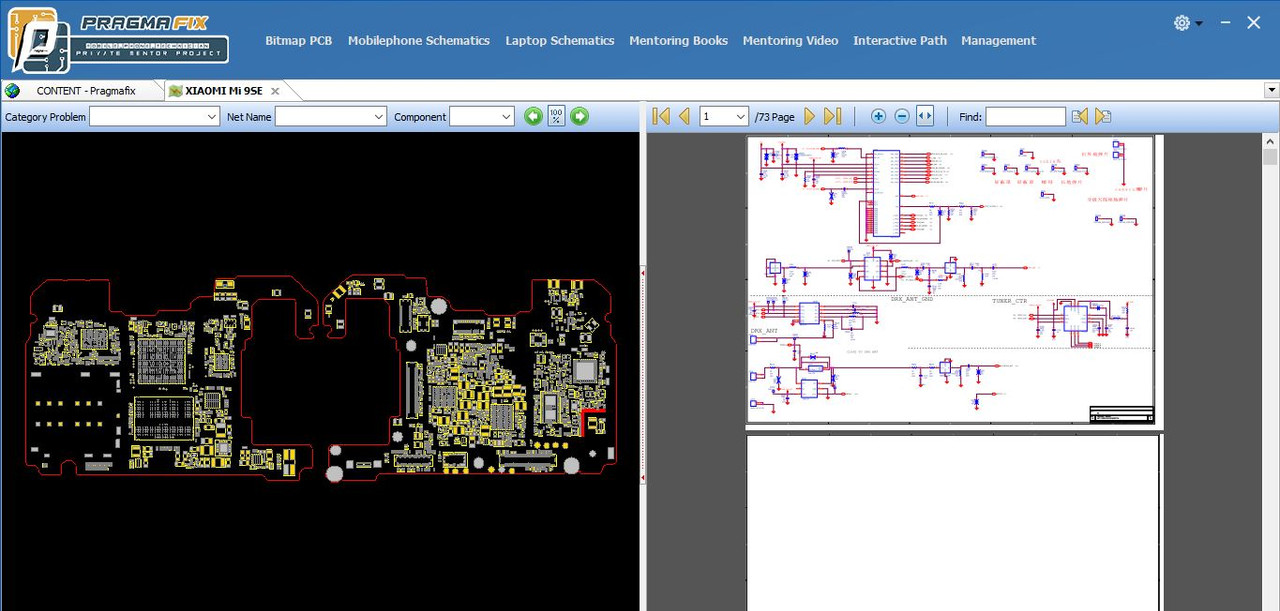Open the Bitmap PCB menu
Viewport: 1280px width, 611px height.
[x=298, y=41]
